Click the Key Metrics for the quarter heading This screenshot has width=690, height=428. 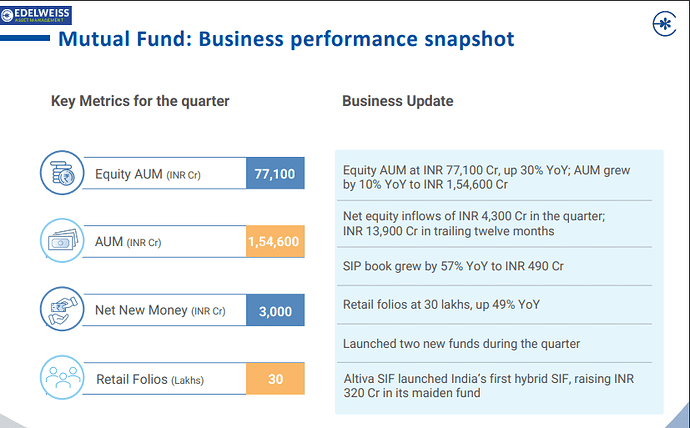(x=140, y=101)
